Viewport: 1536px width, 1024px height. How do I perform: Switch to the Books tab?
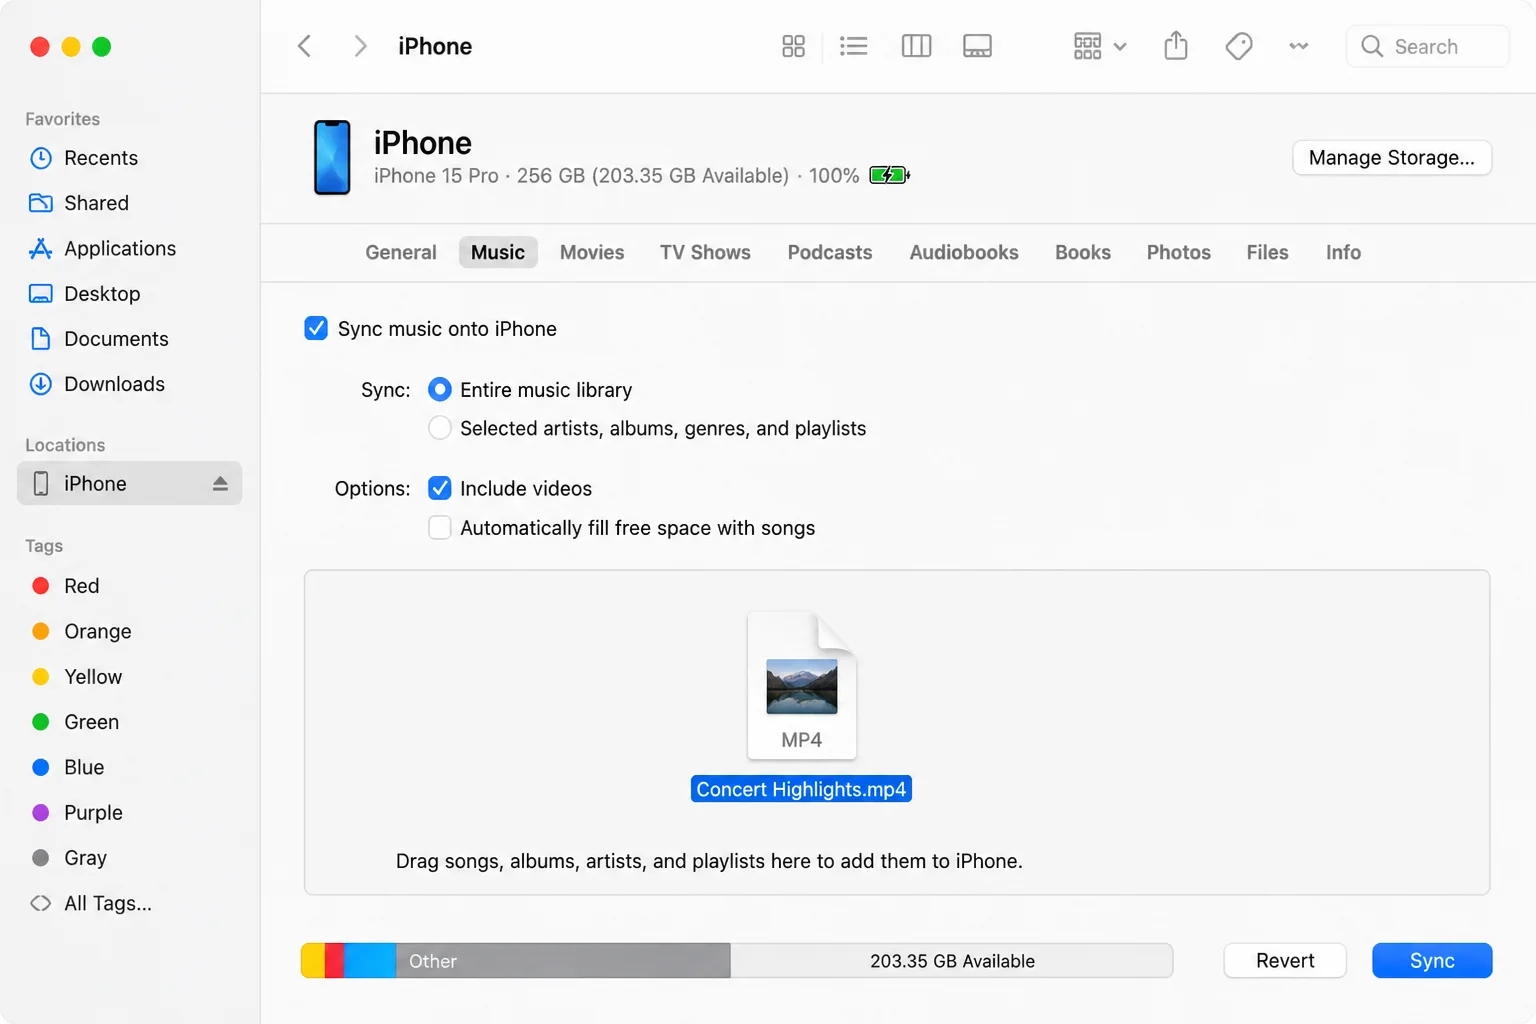tap(1083, 252)
